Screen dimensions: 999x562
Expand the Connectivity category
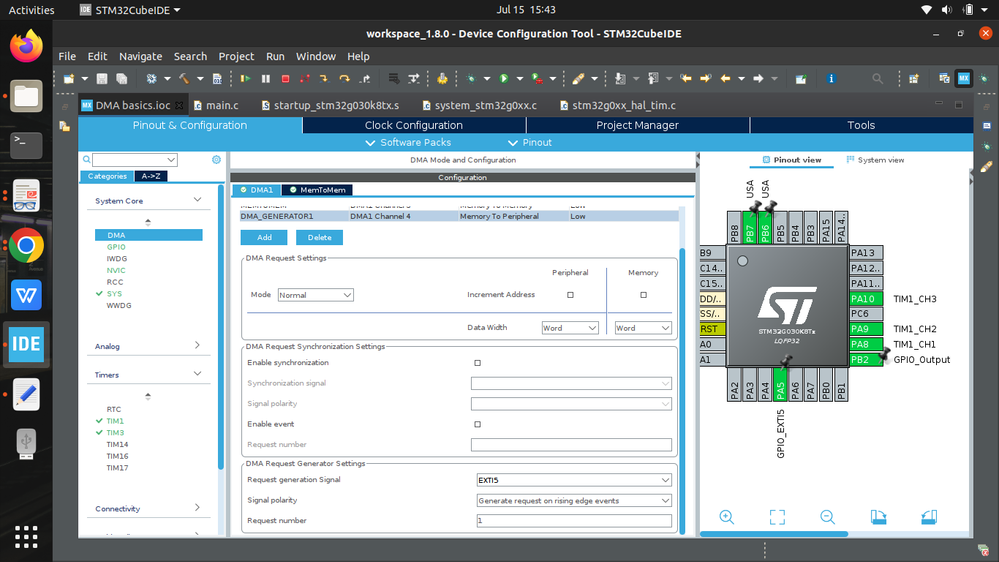pyautogui.click(x=197, y=508)
